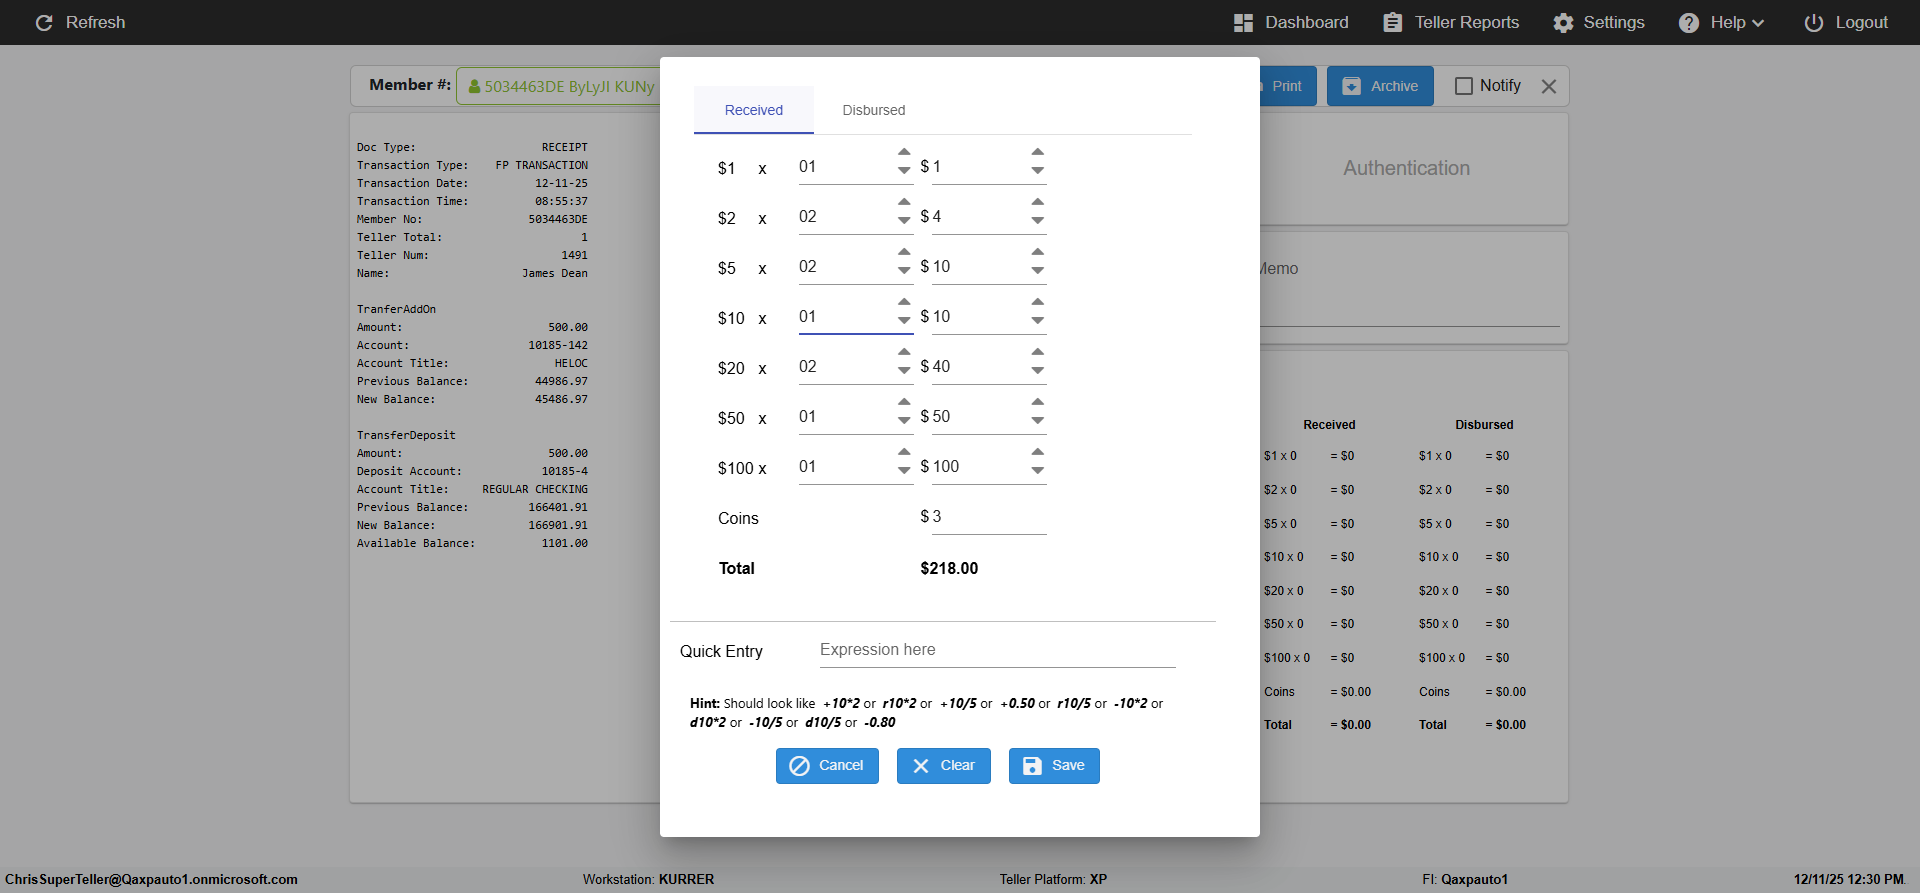Viewport: 1920px width, 893px height.
Task: Open the Settings gear icon
Action: pos(1563,22)
